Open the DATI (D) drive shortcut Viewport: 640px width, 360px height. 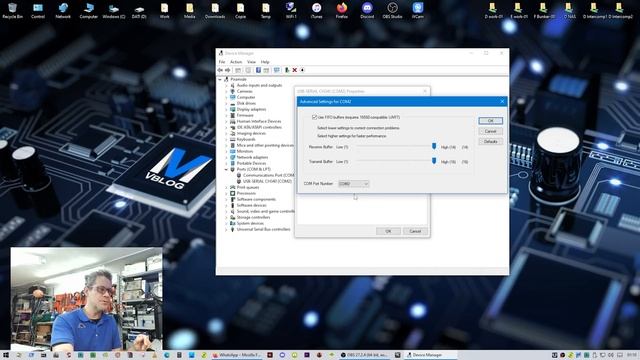[139, 11]
